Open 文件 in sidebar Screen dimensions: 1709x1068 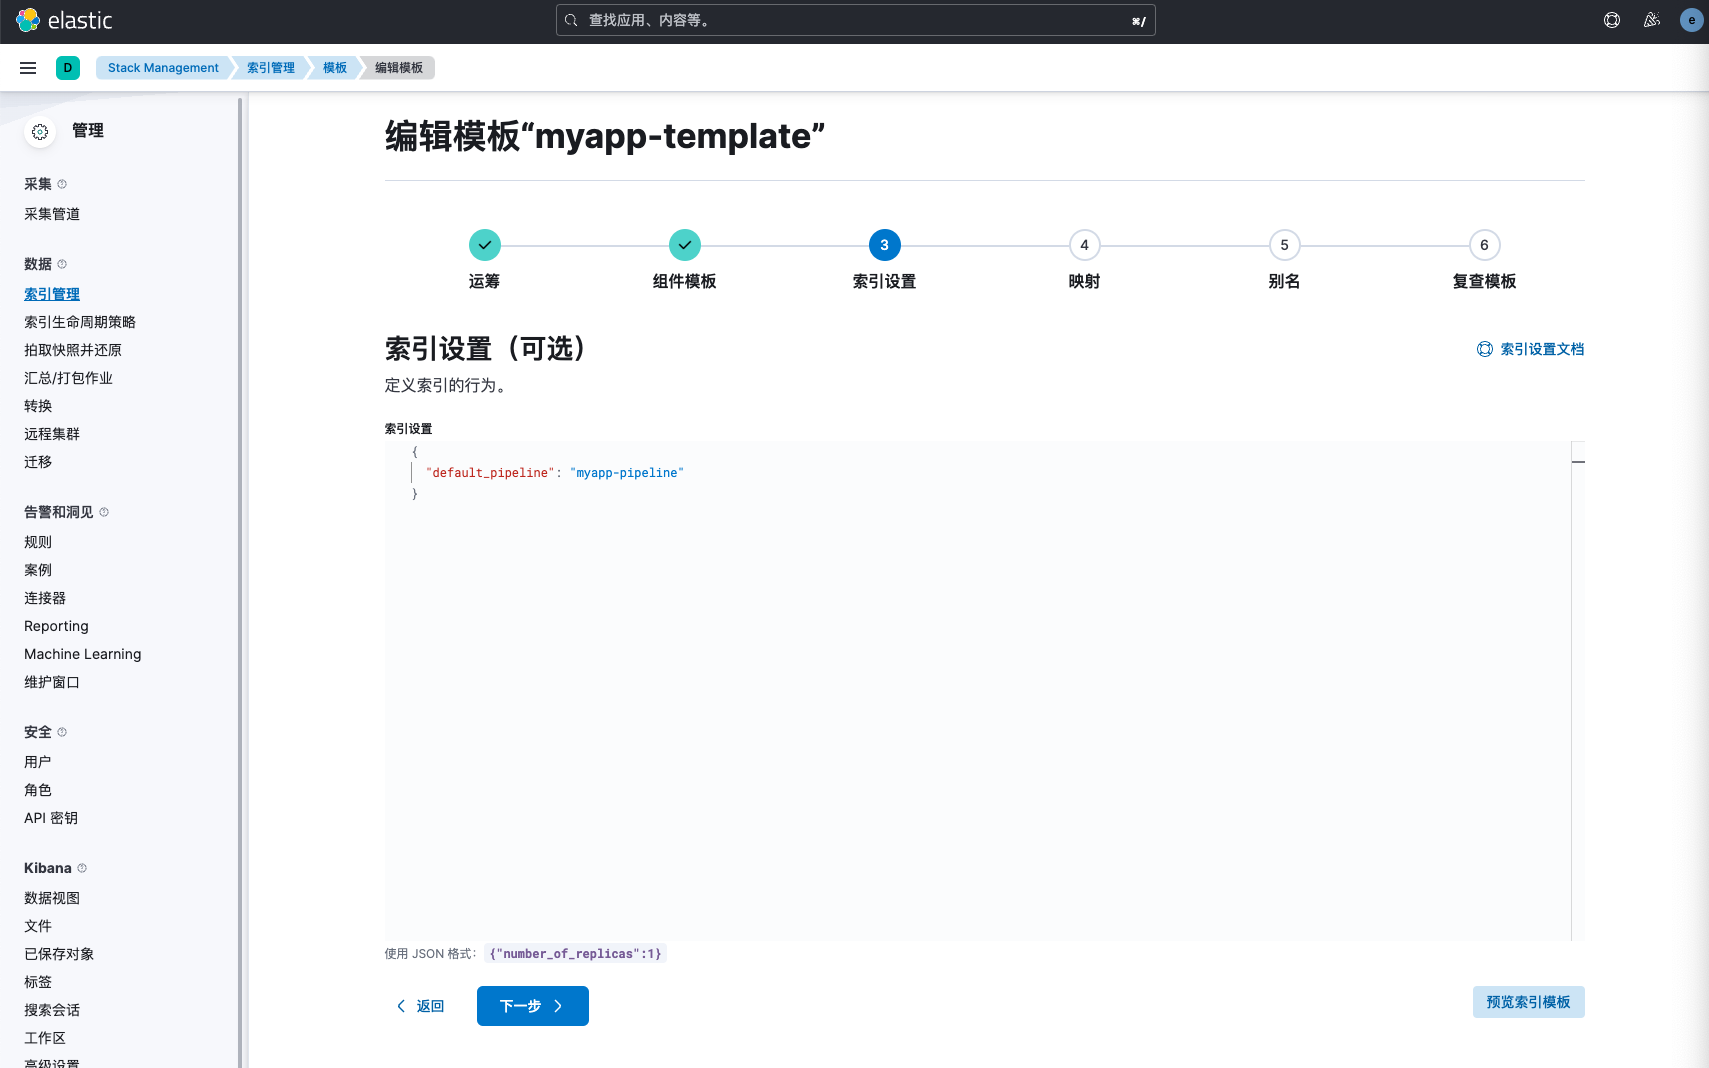(38, 926)
